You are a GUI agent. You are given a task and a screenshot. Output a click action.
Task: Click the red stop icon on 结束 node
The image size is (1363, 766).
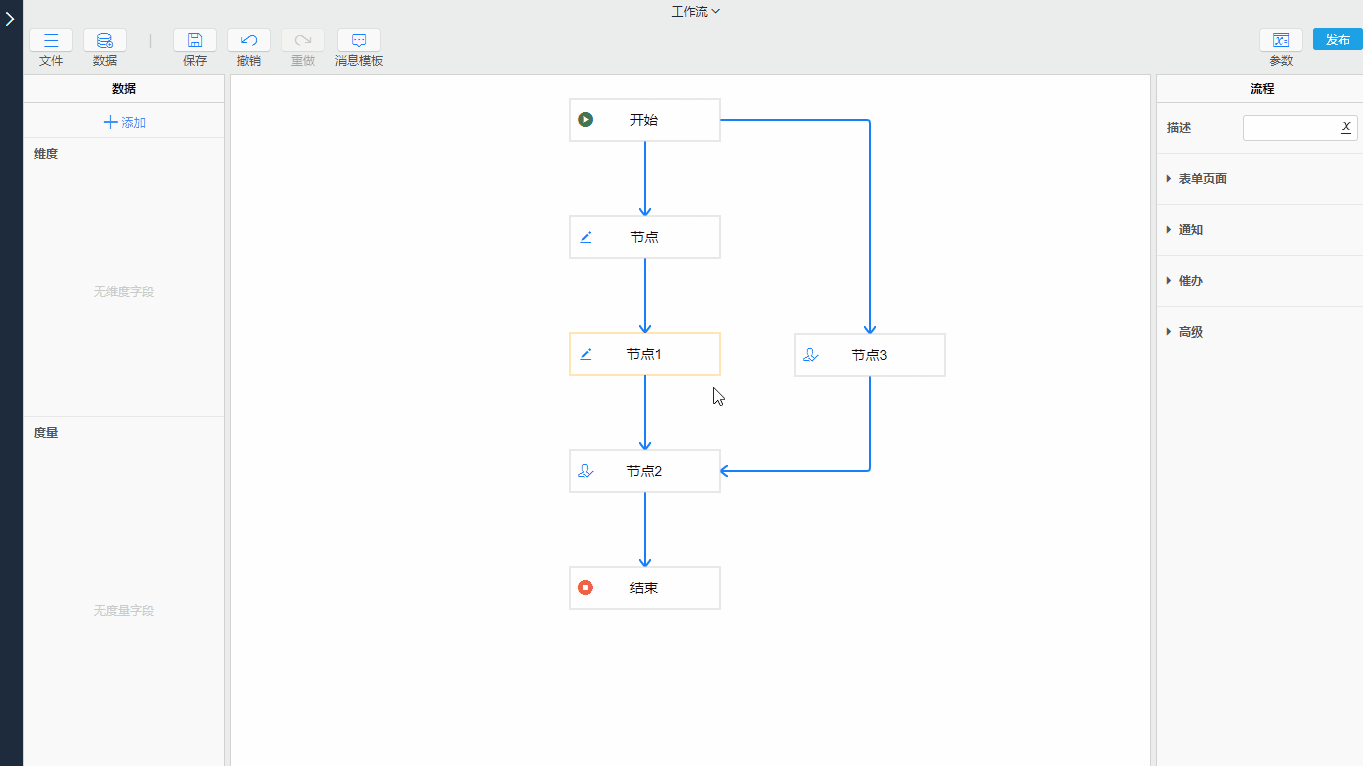586,588
